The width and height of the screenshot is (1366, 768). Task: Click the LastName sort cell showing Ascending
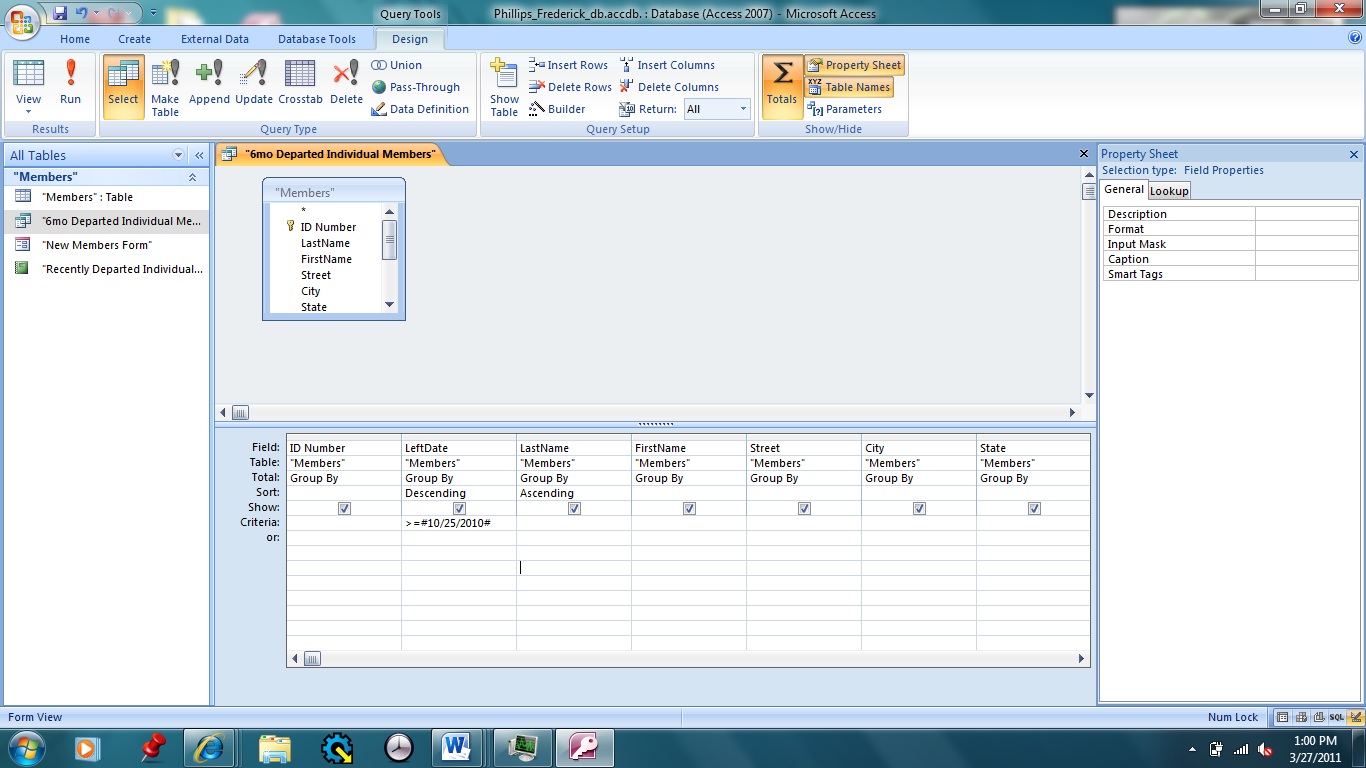tap(574, 493)
